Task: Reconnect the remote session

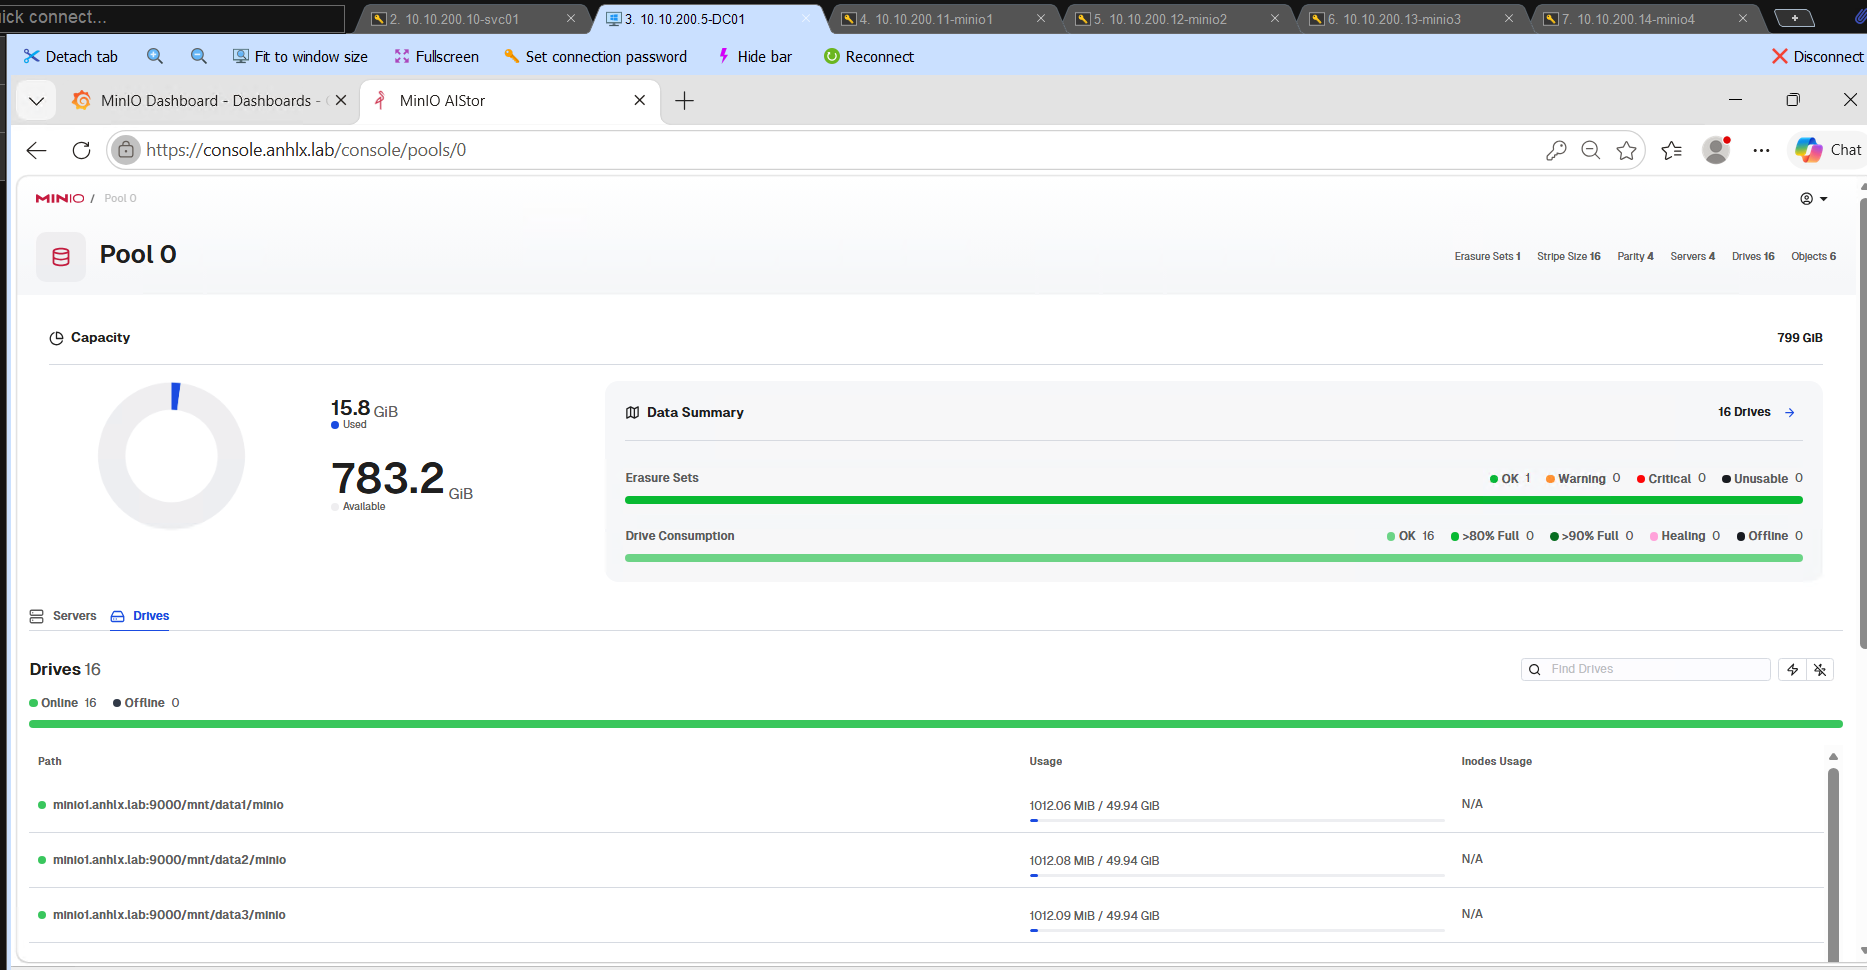Action: [869, 56]
